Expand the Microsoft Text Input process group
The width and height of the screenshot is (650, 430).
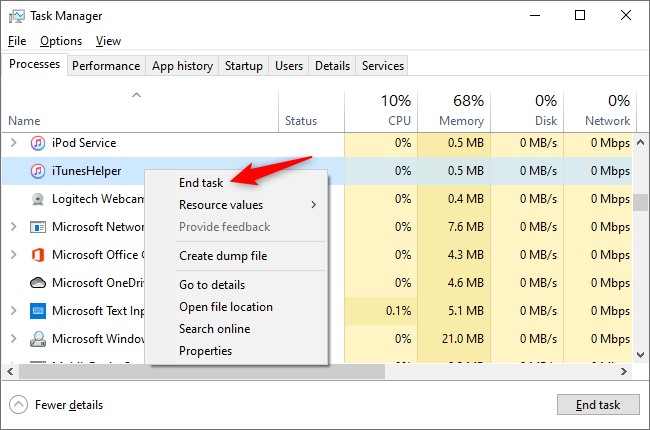click(13, 311)
